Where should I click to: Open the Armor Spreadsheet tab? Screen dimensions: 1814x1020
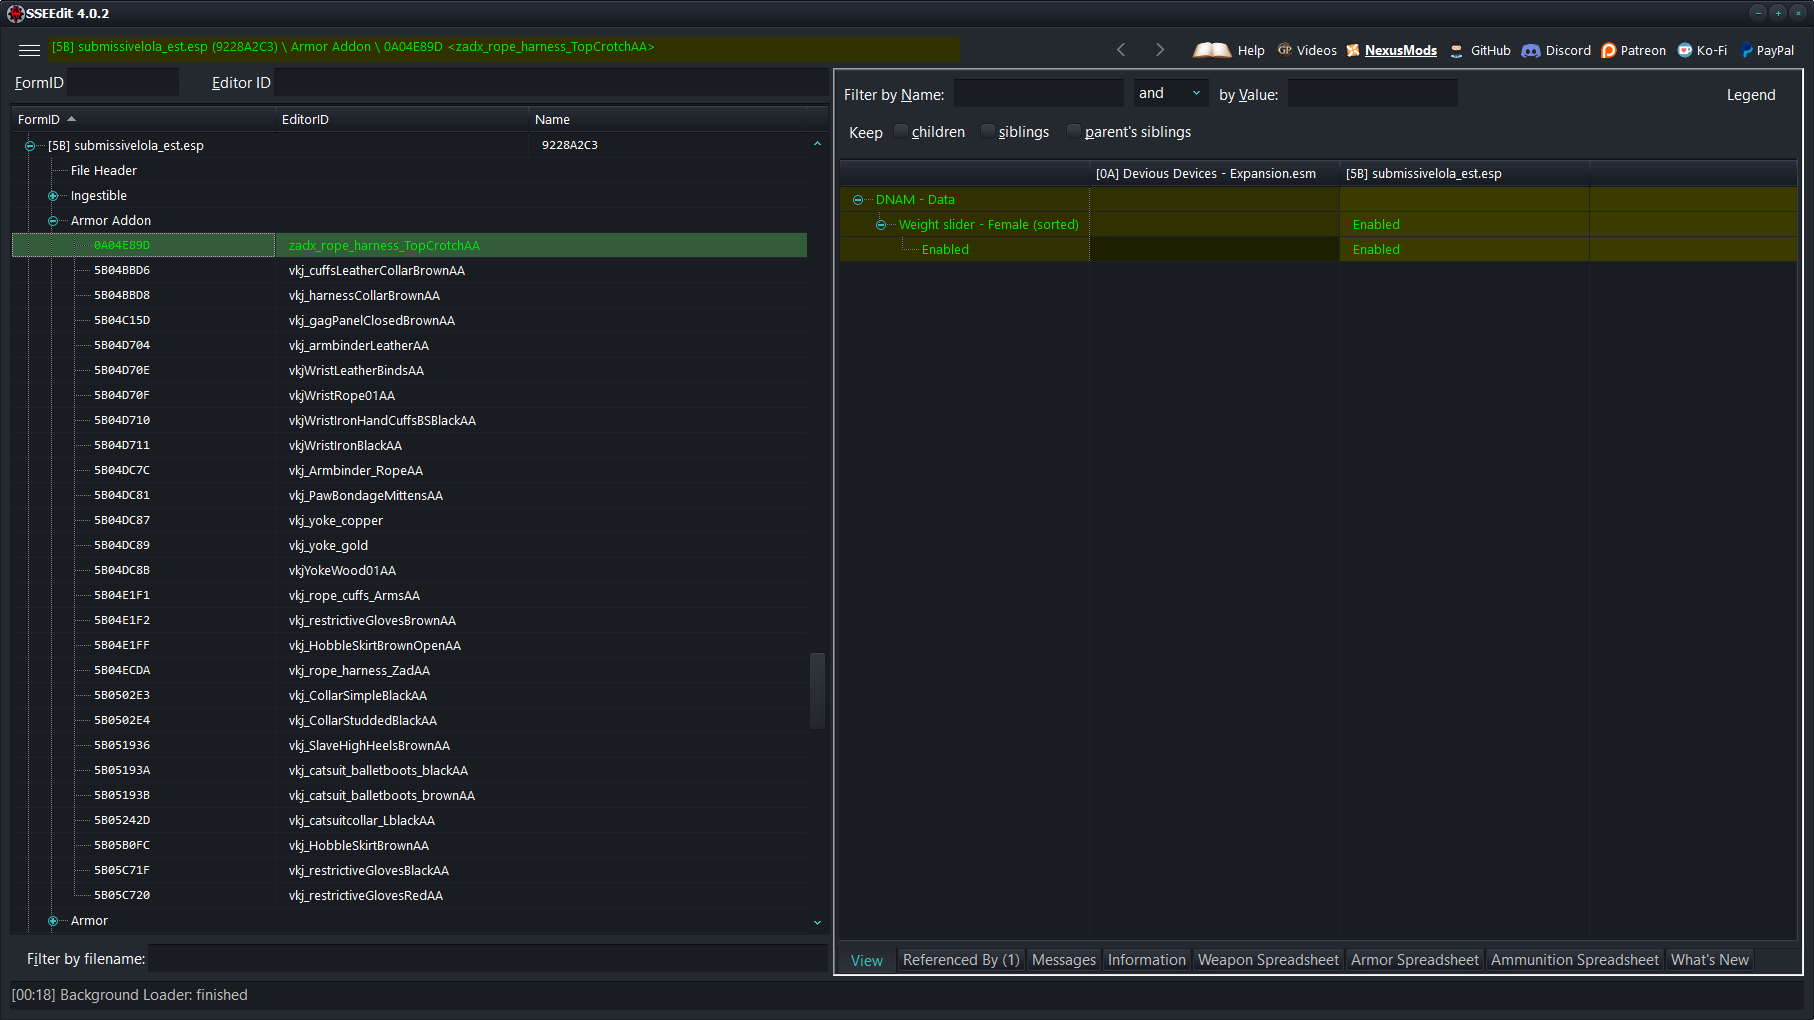(1414, 960)
